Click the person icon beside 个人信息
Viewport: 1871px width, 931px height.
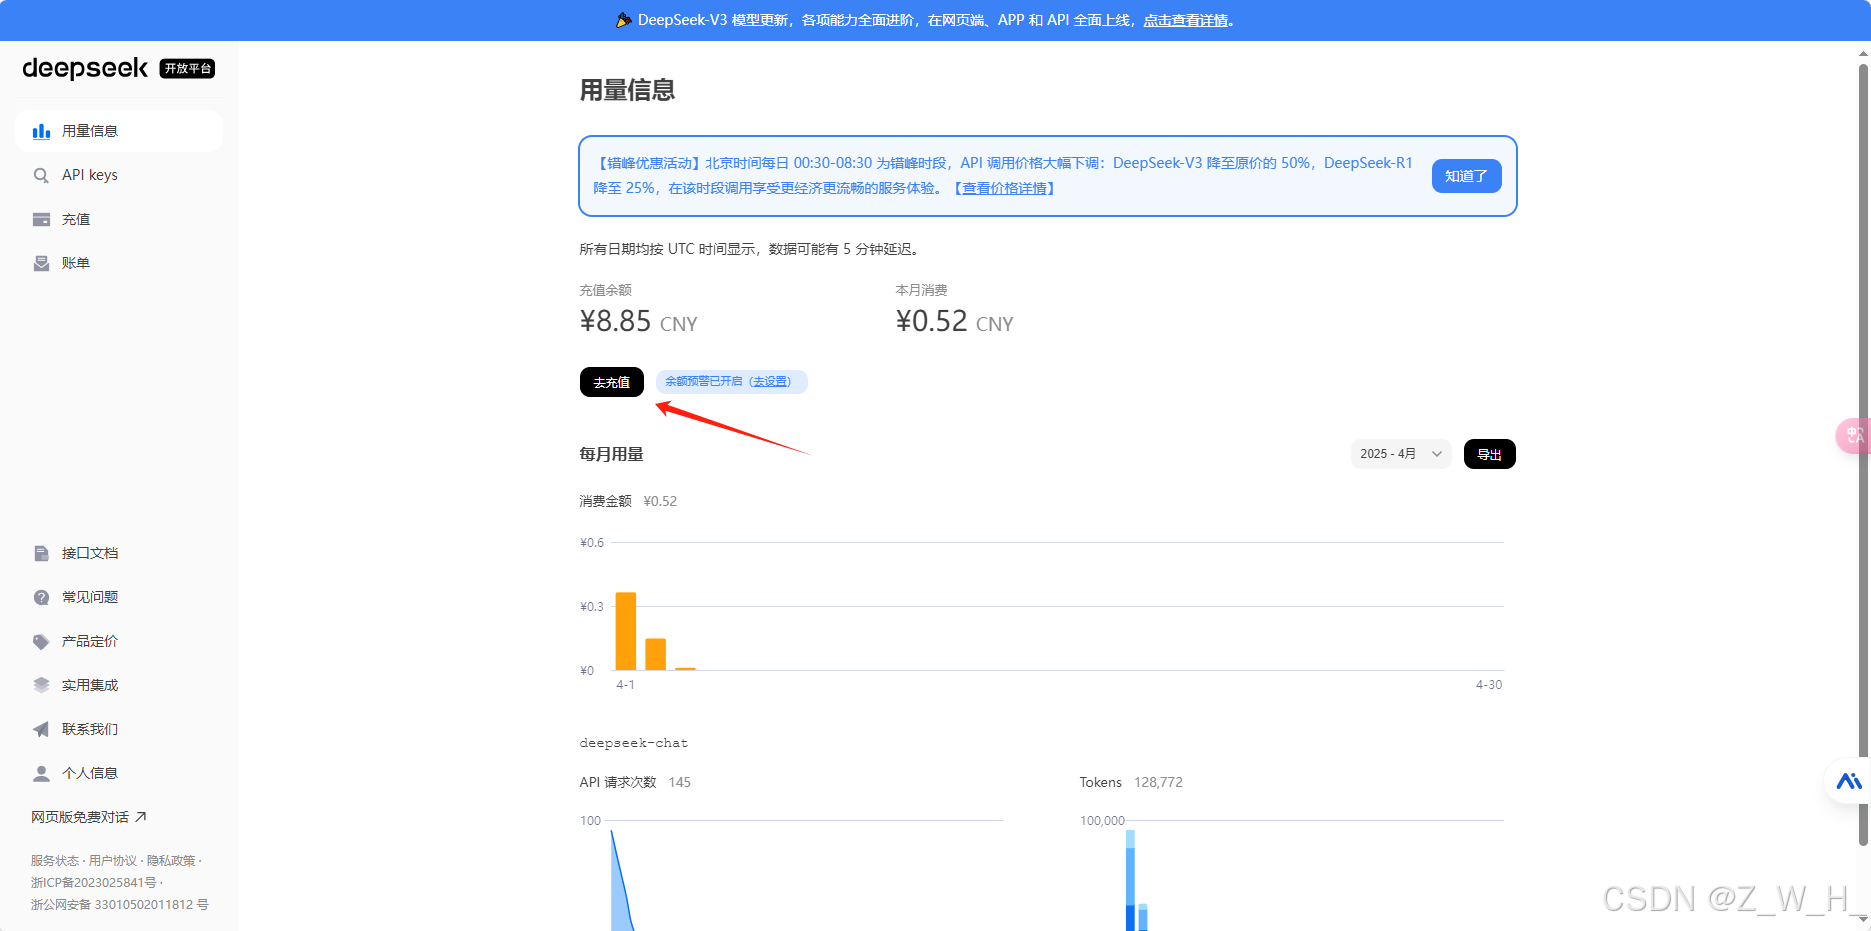[41, 773]
